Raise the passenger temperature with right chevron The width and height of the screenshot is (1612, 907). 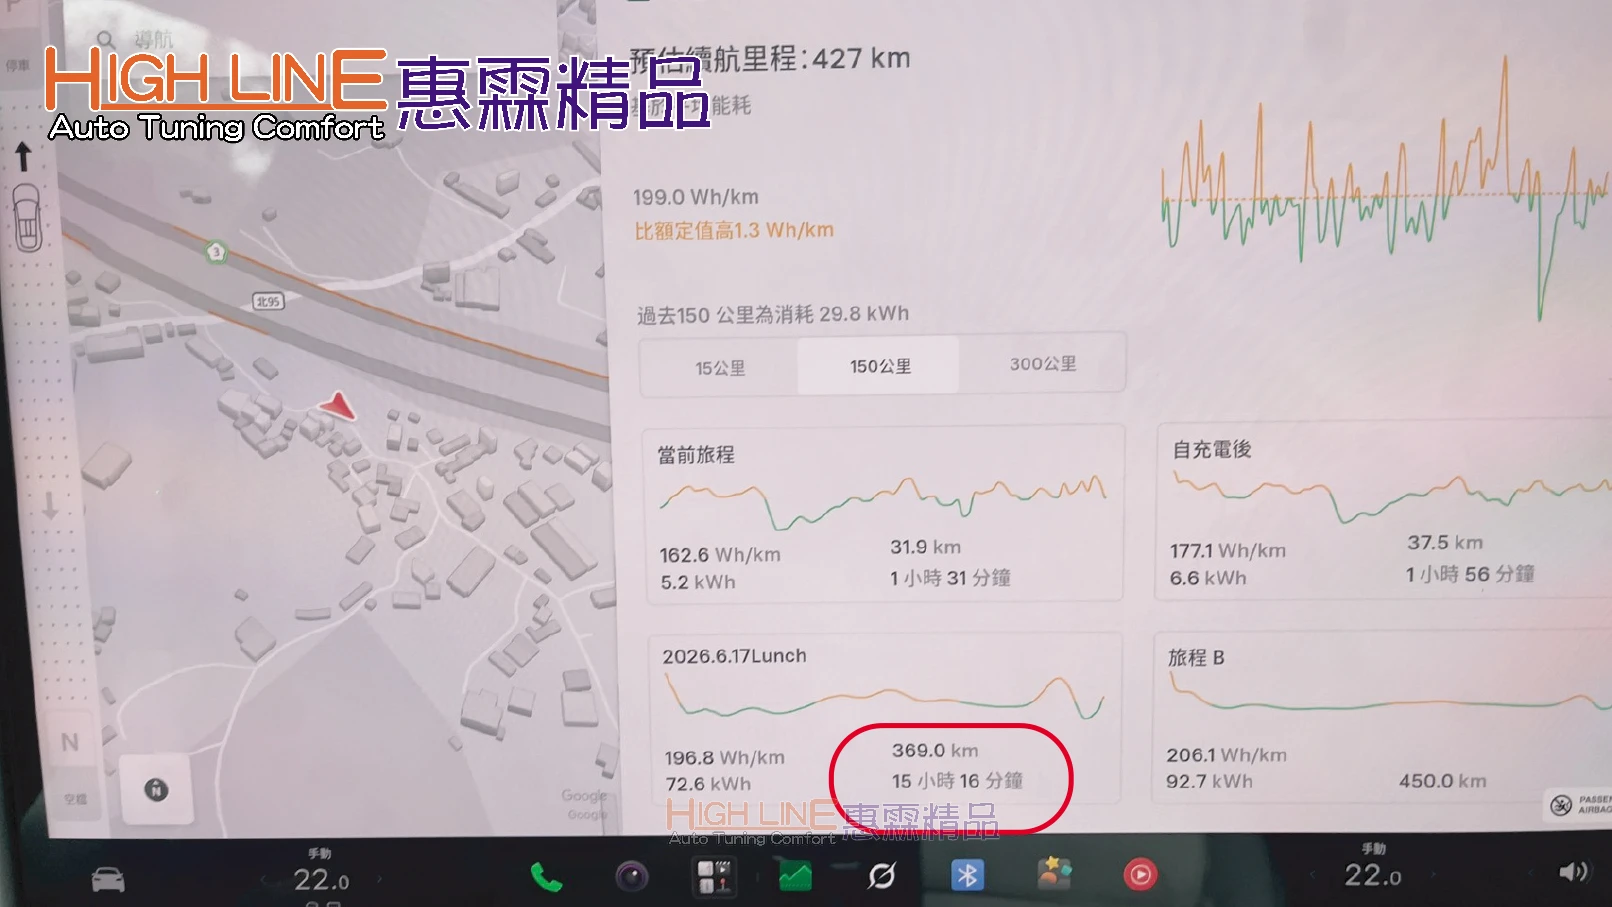pyautogui.click(x=1433, y=875)
